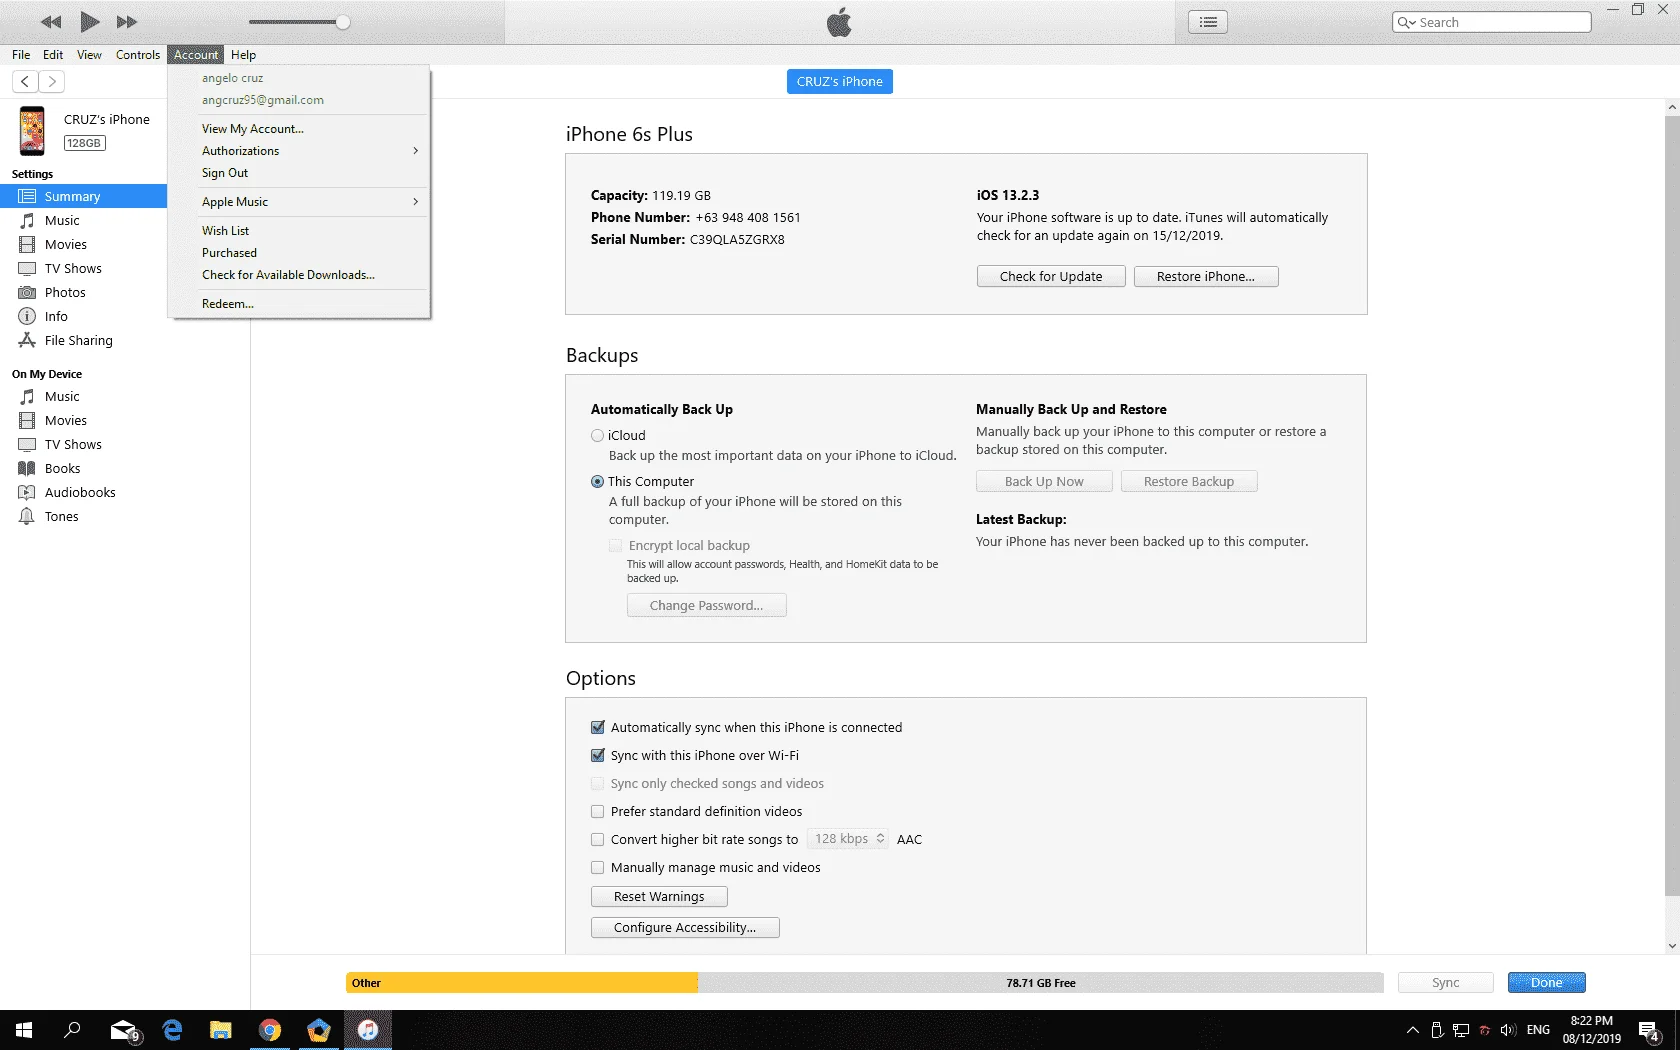The width and height of the screenshot is (1680, 1050).
Task: Click the storage capacity usage bar
Action: [x=865, y=983]
